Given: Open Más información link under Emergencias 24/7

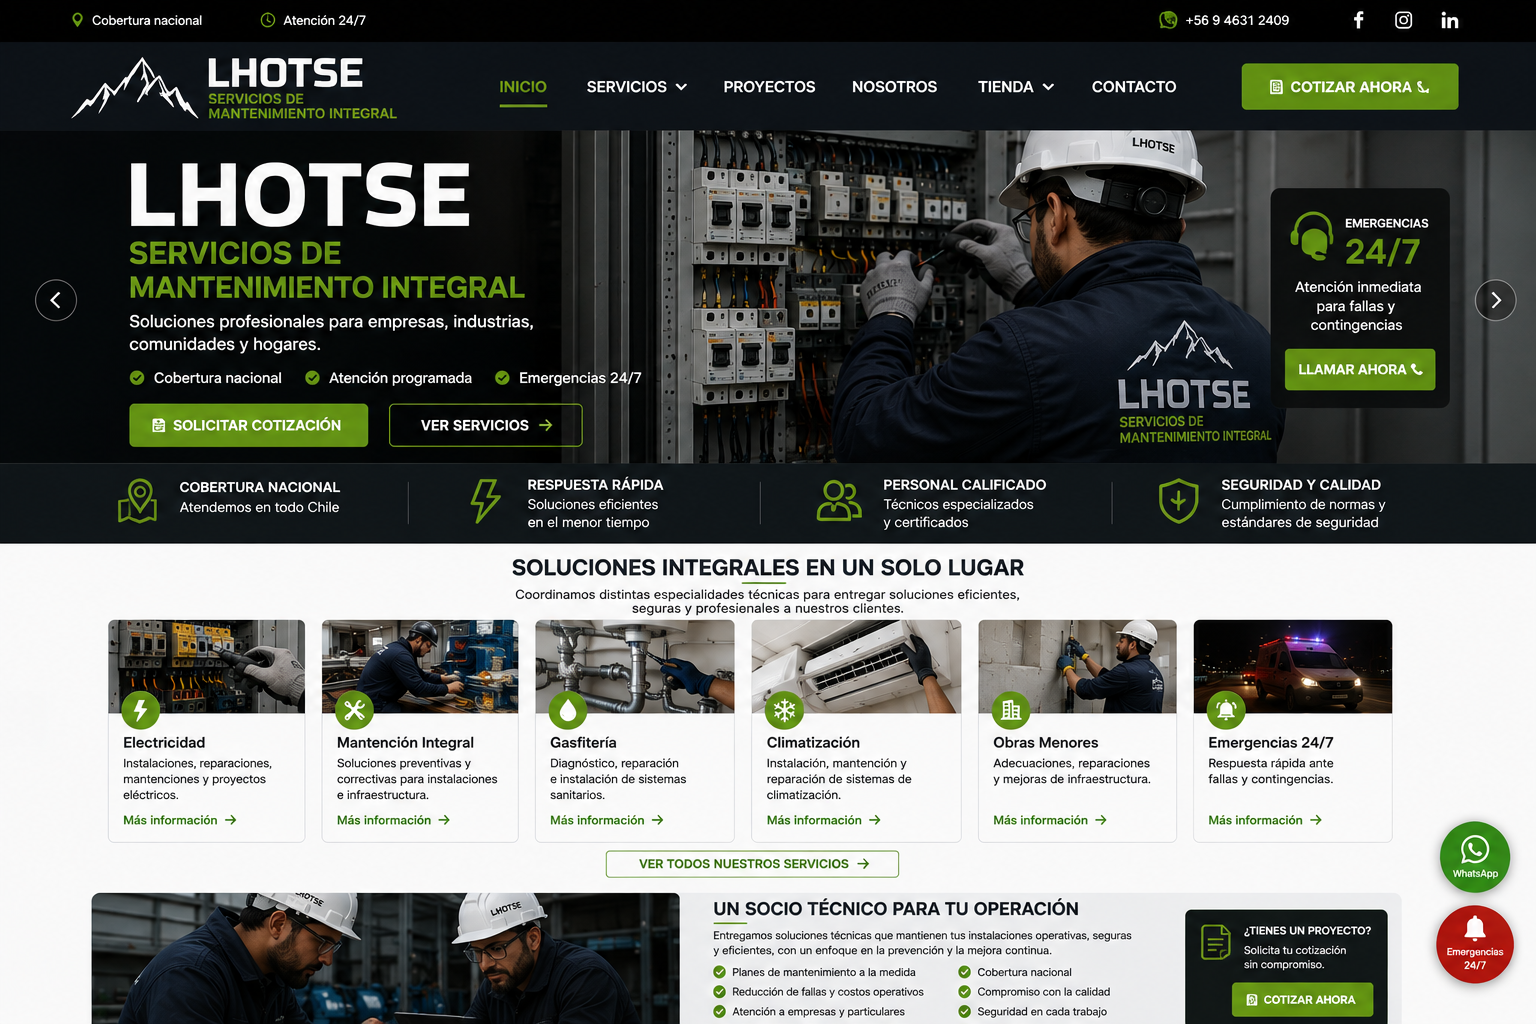Looking at the screenshot, I should (1264, 820).
